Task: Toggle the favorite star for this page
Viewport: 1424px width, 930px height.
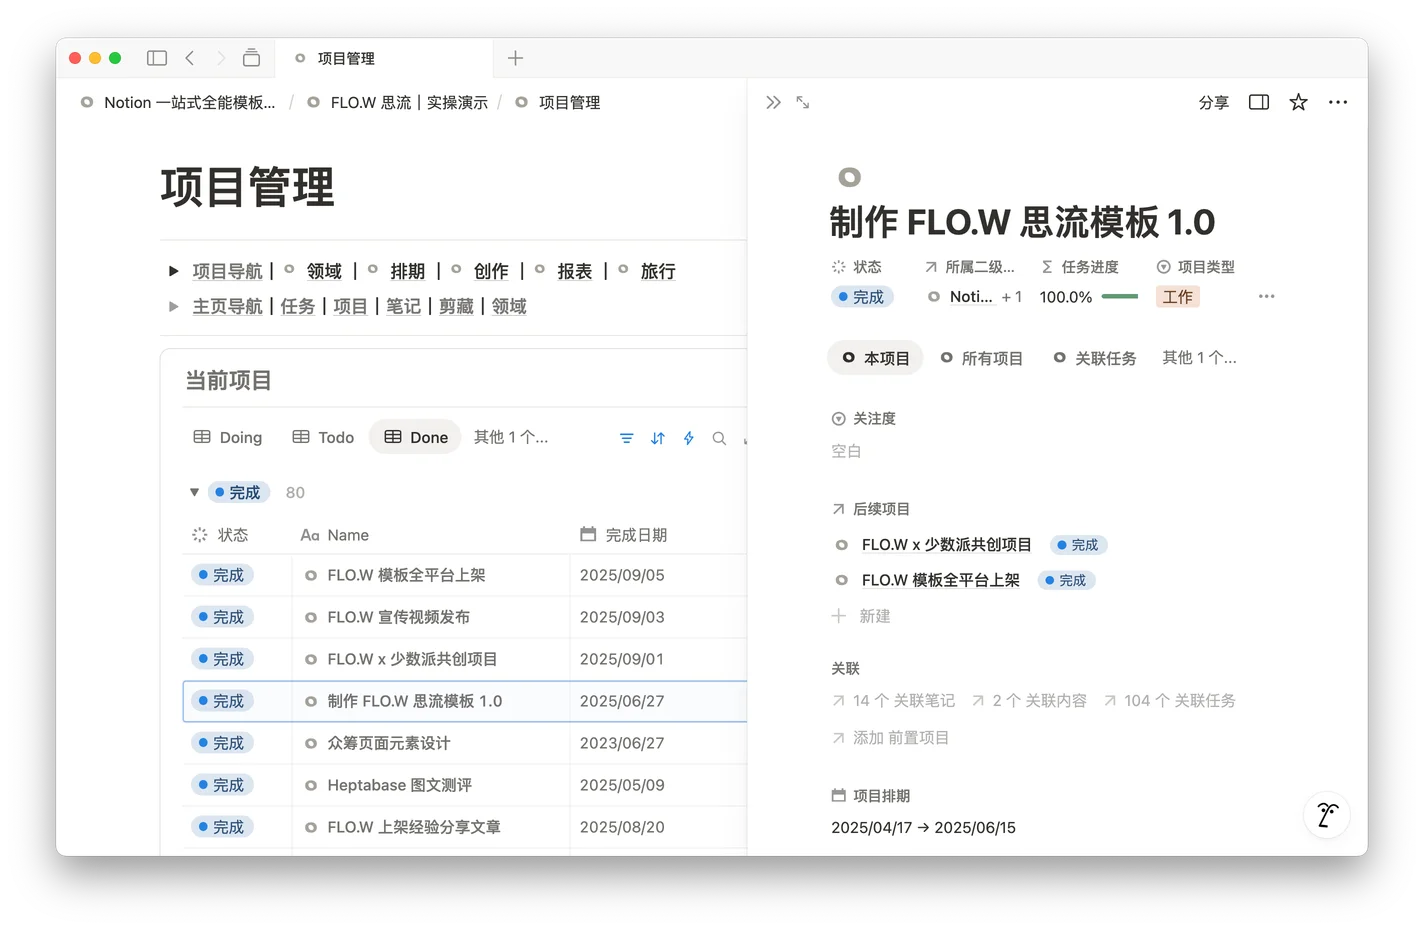Action: [x=1297, y=101]
